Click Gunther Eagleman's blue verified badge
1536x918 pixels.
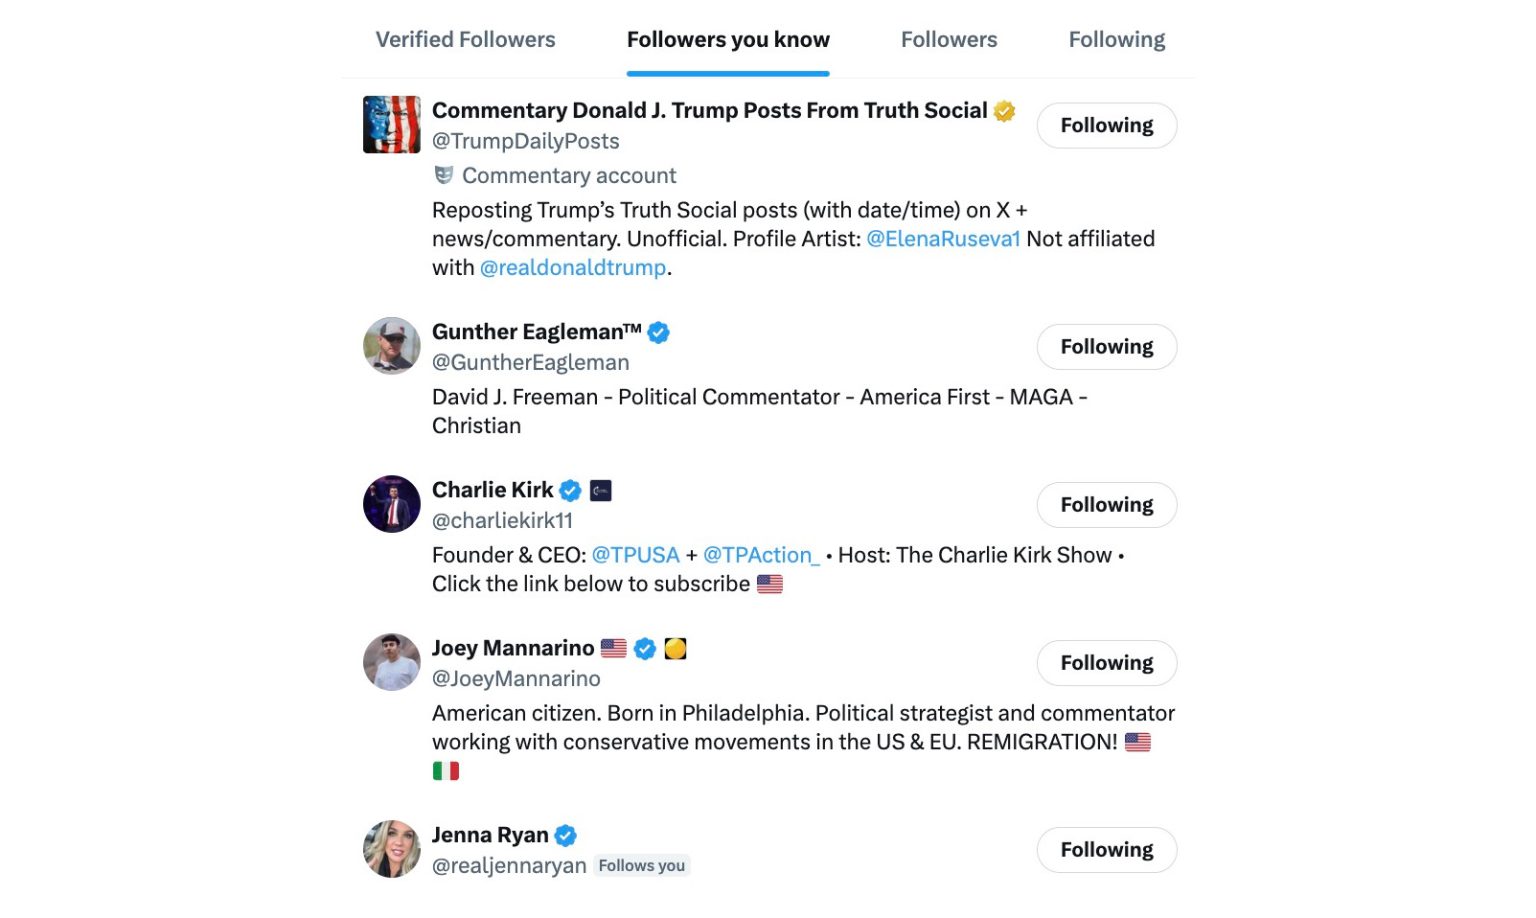(x=658, y=332)
